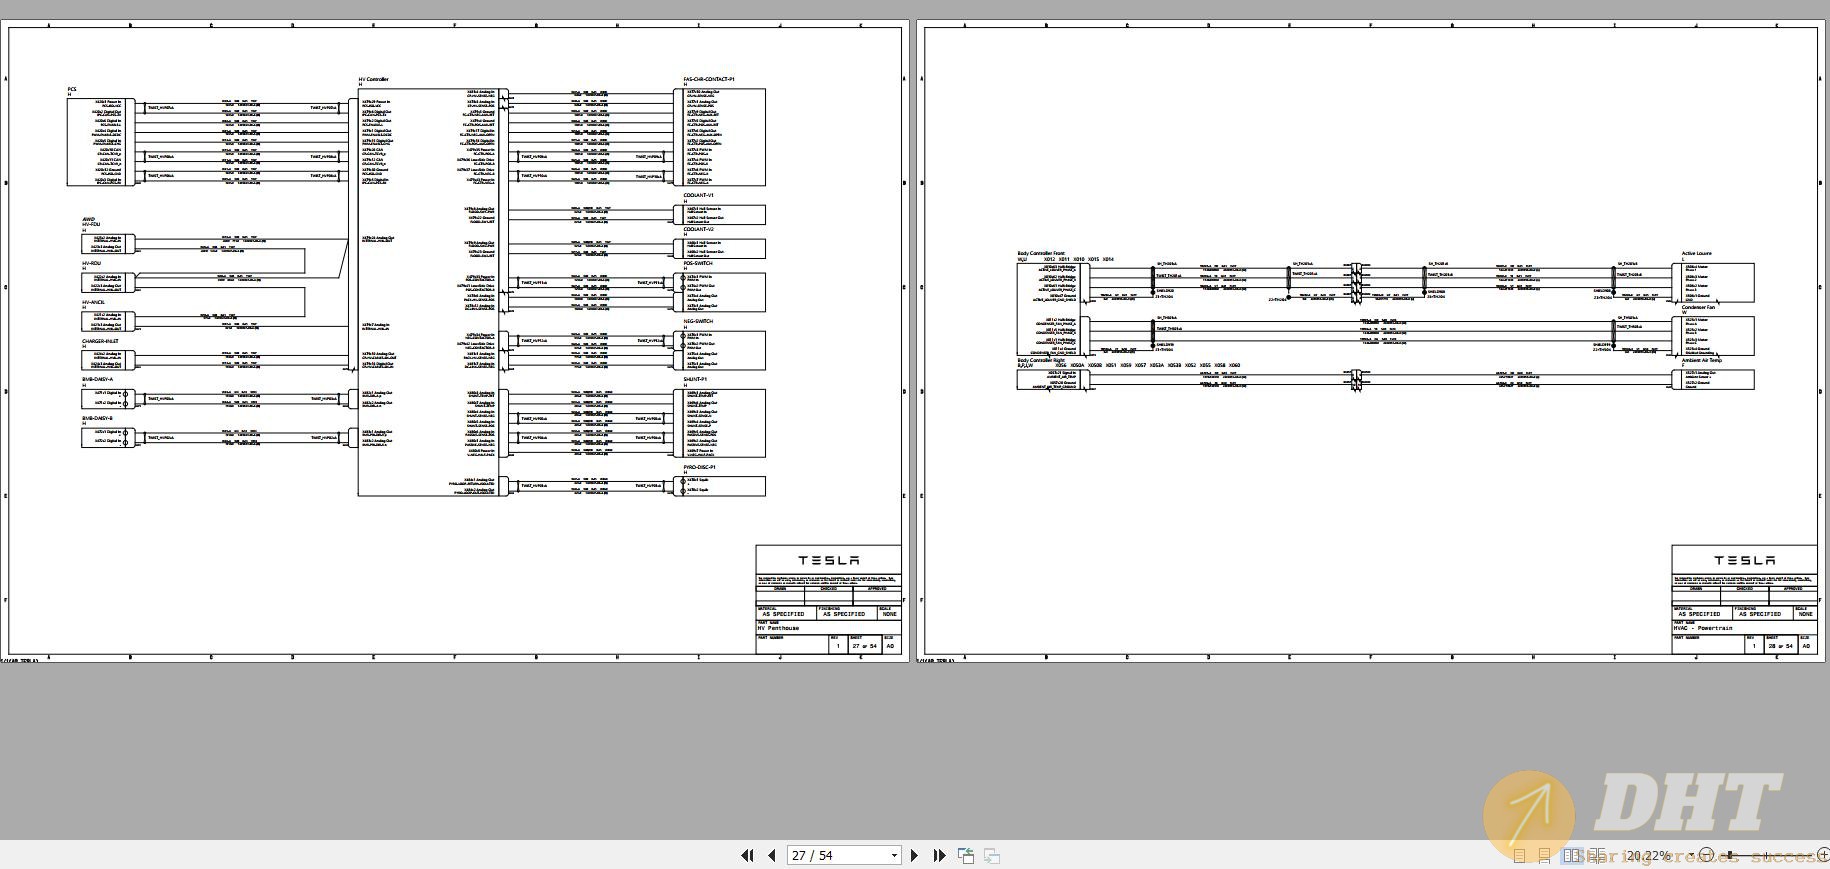Click the sheet number 27 of 54 in the title block
Viewport: 1830px width, 869px height.
point(864,646)
